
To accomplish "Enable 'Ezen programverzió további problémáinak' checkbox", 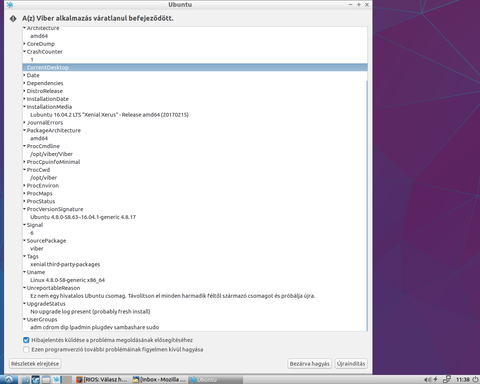I will click(26, 349).
